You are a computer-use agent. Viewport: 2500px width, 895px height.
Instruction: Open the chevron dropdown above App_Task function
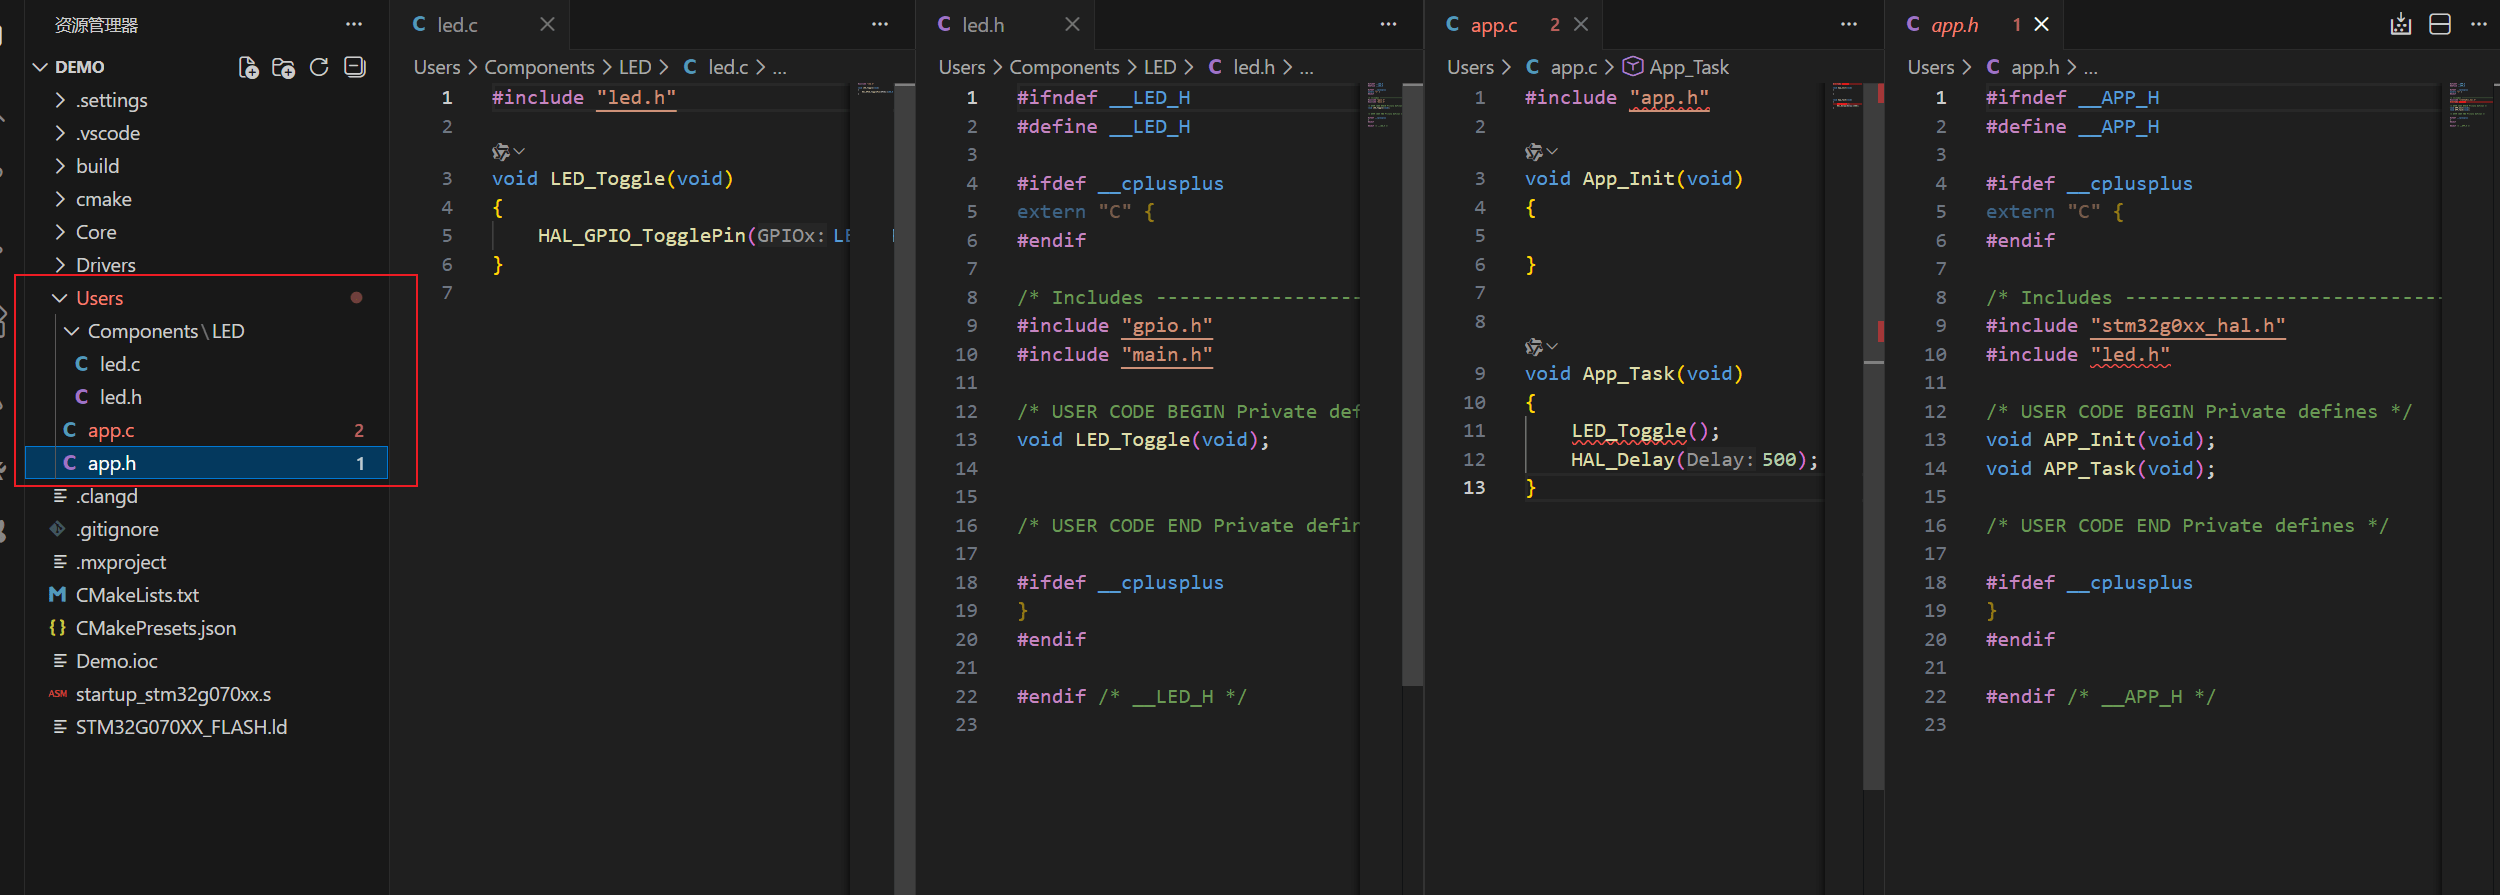(x=1552, y=347)
